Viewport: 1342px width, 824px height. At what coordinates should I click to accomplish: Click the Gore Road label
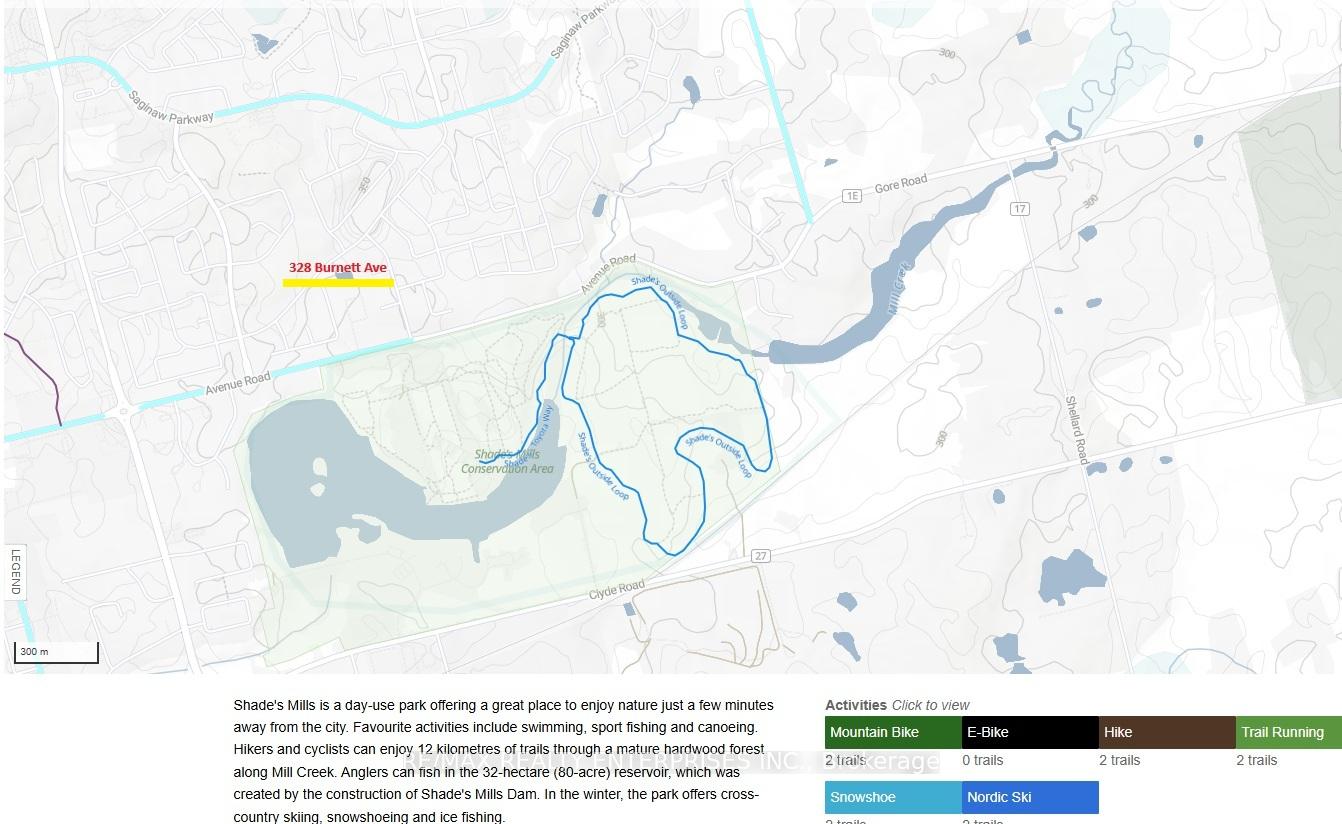pos(901,185)
